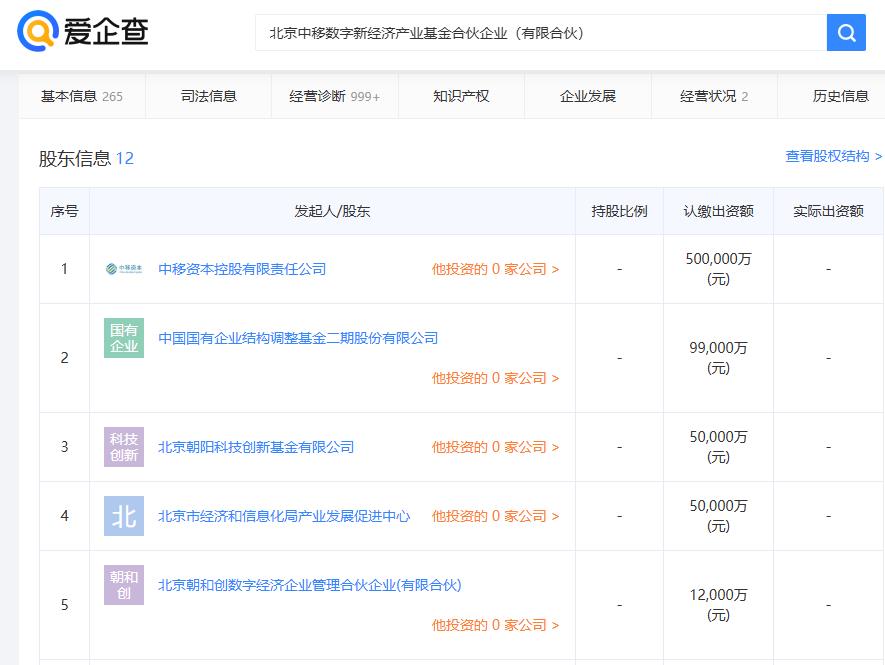885x665 pixels.
Task: Click 50,000万(元) in 北京朝阳科技创新基金 row
Action: tap(718, 447)
